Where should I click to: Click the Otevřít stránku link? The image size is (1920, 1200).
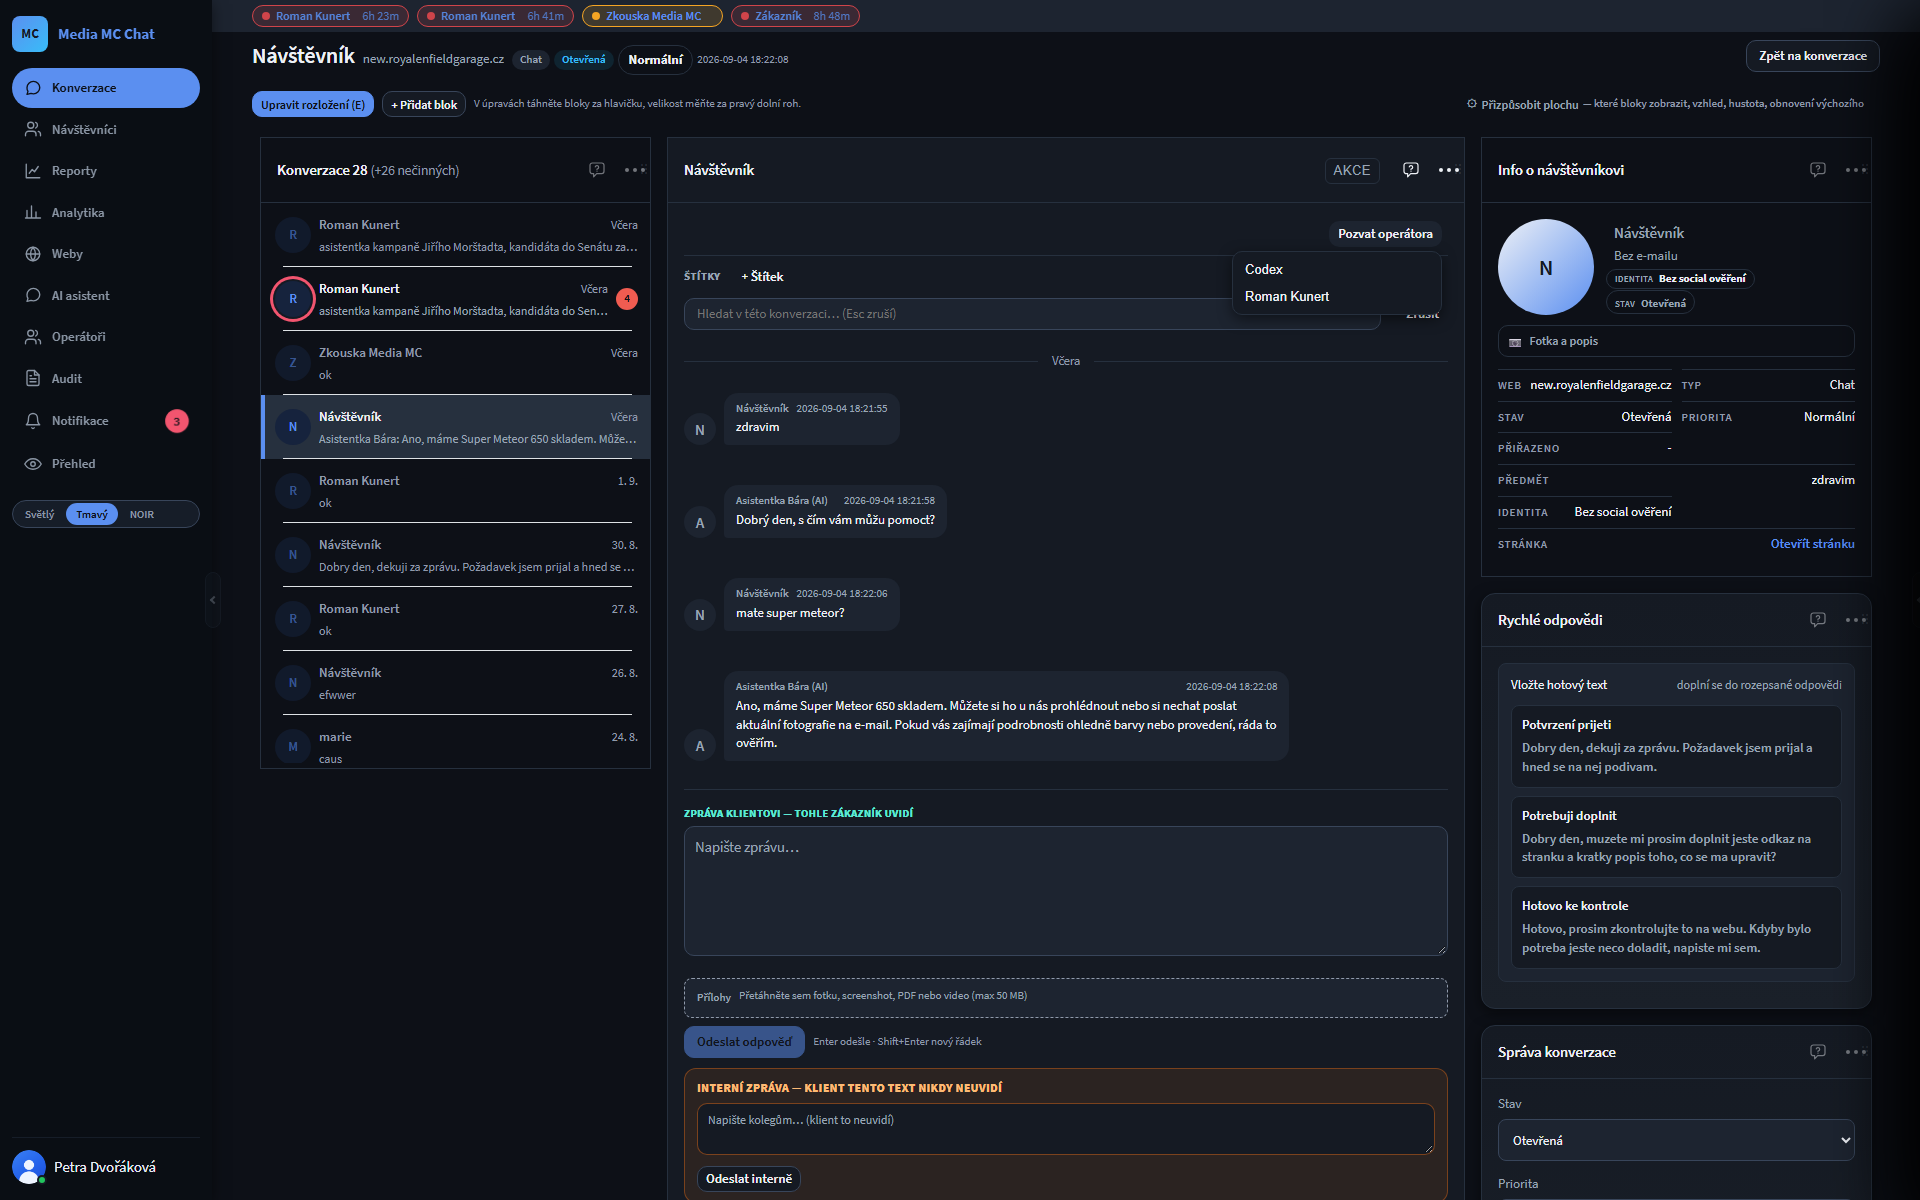1812,544
